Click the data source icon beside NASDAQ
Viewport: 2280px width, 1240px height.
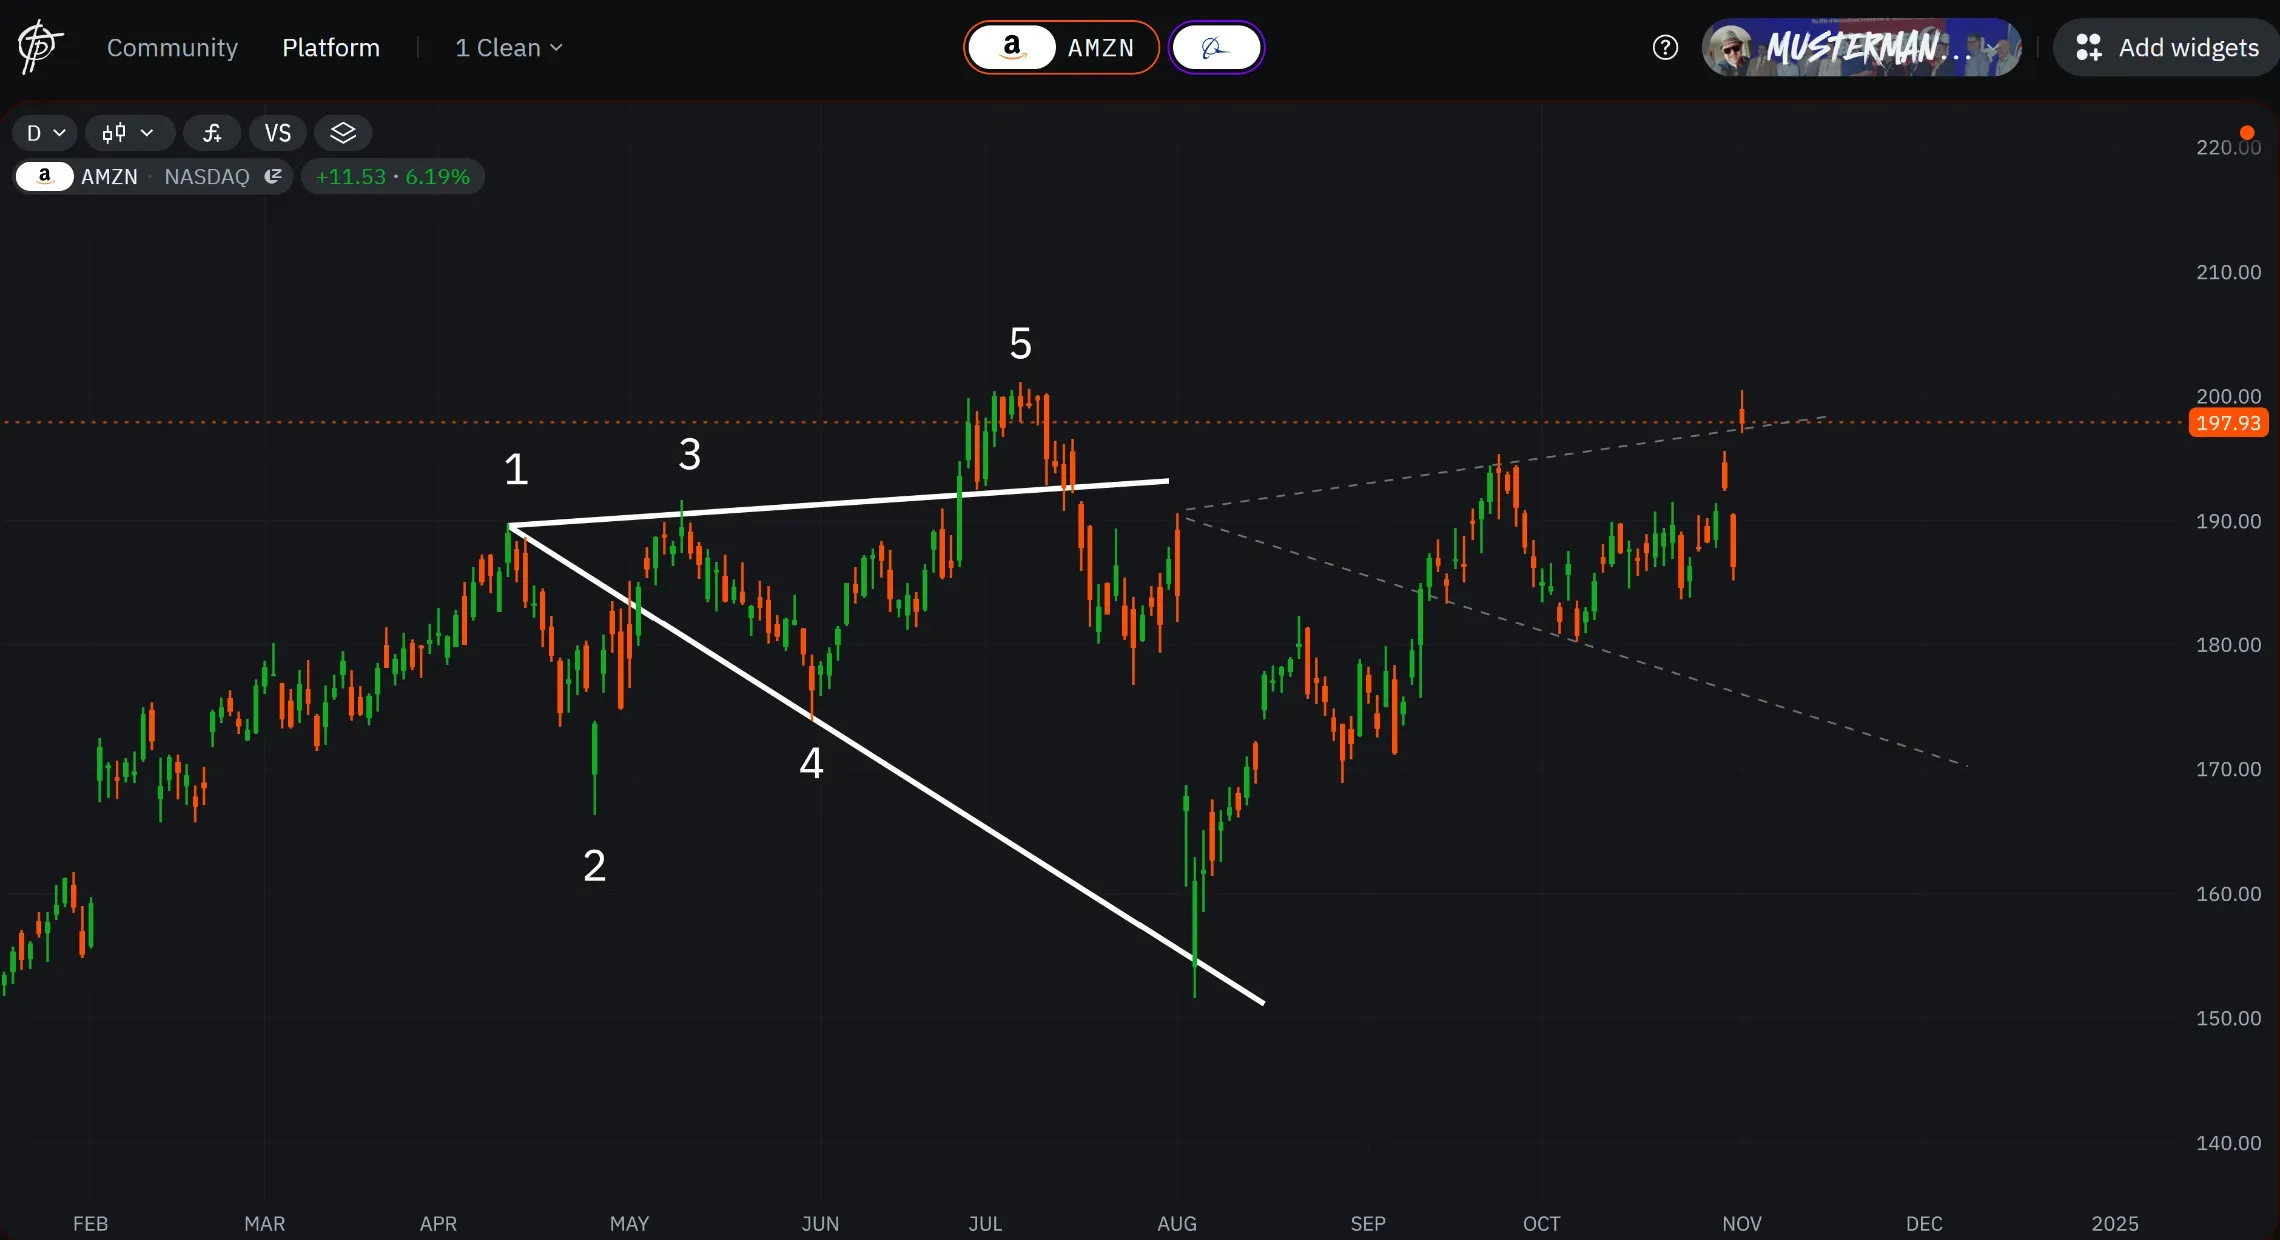(273, 177)
